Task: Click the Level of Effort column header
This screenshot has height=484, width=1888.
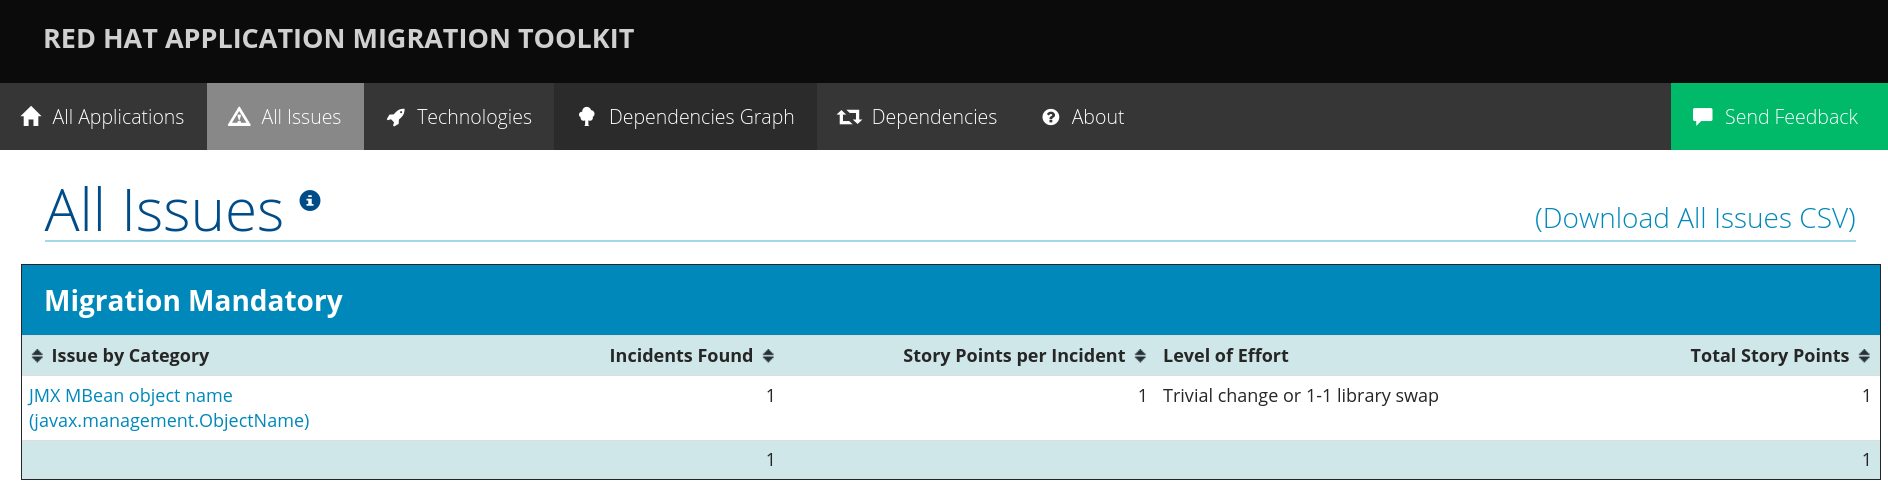Action: [1225, 356]
